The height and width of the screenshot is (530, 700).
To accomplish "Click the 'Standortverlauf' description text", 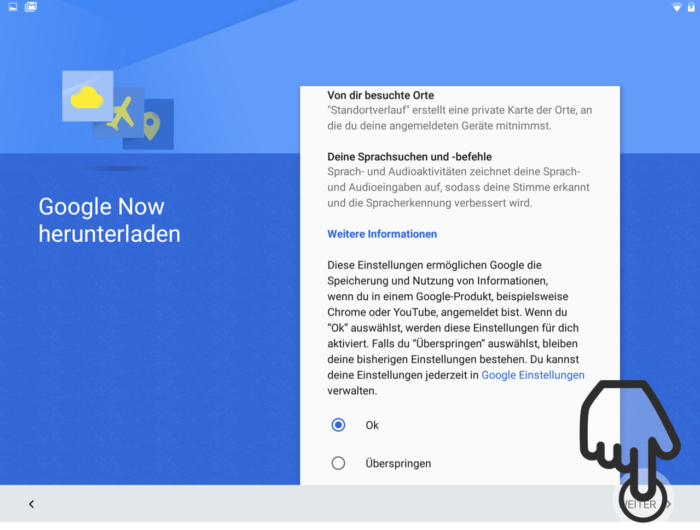I will [459, 118].
